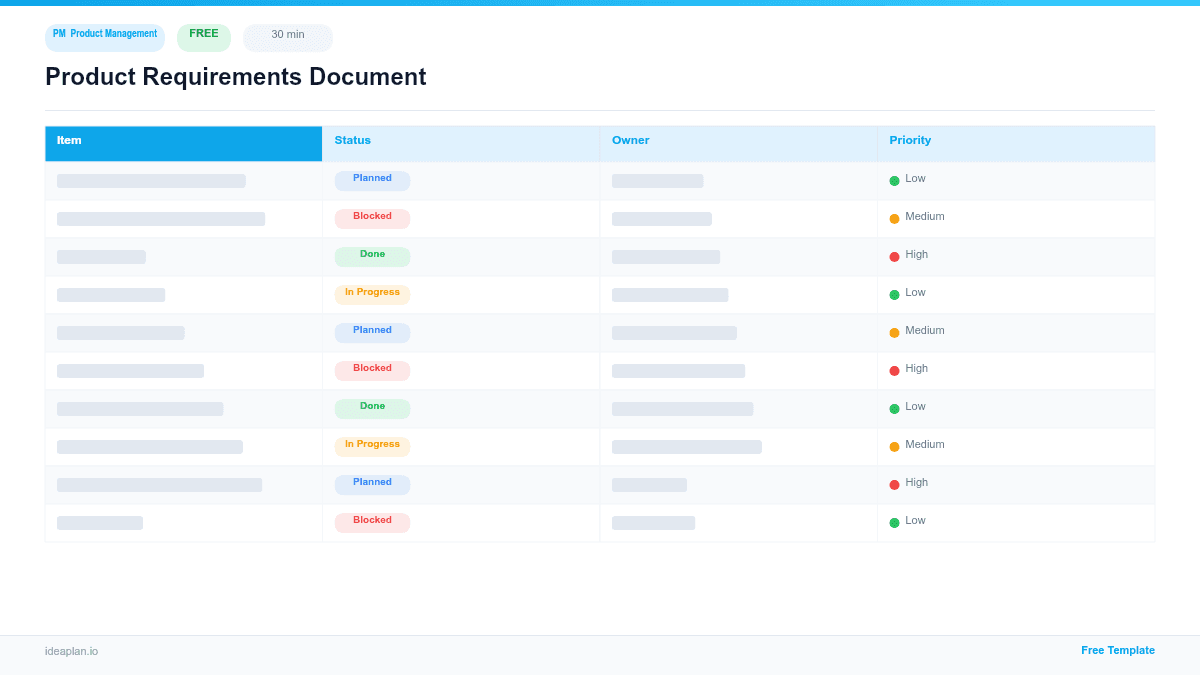Click the orange Medium priority dot in second row
Screen dimensions: 1200x675
pos(895,217)
